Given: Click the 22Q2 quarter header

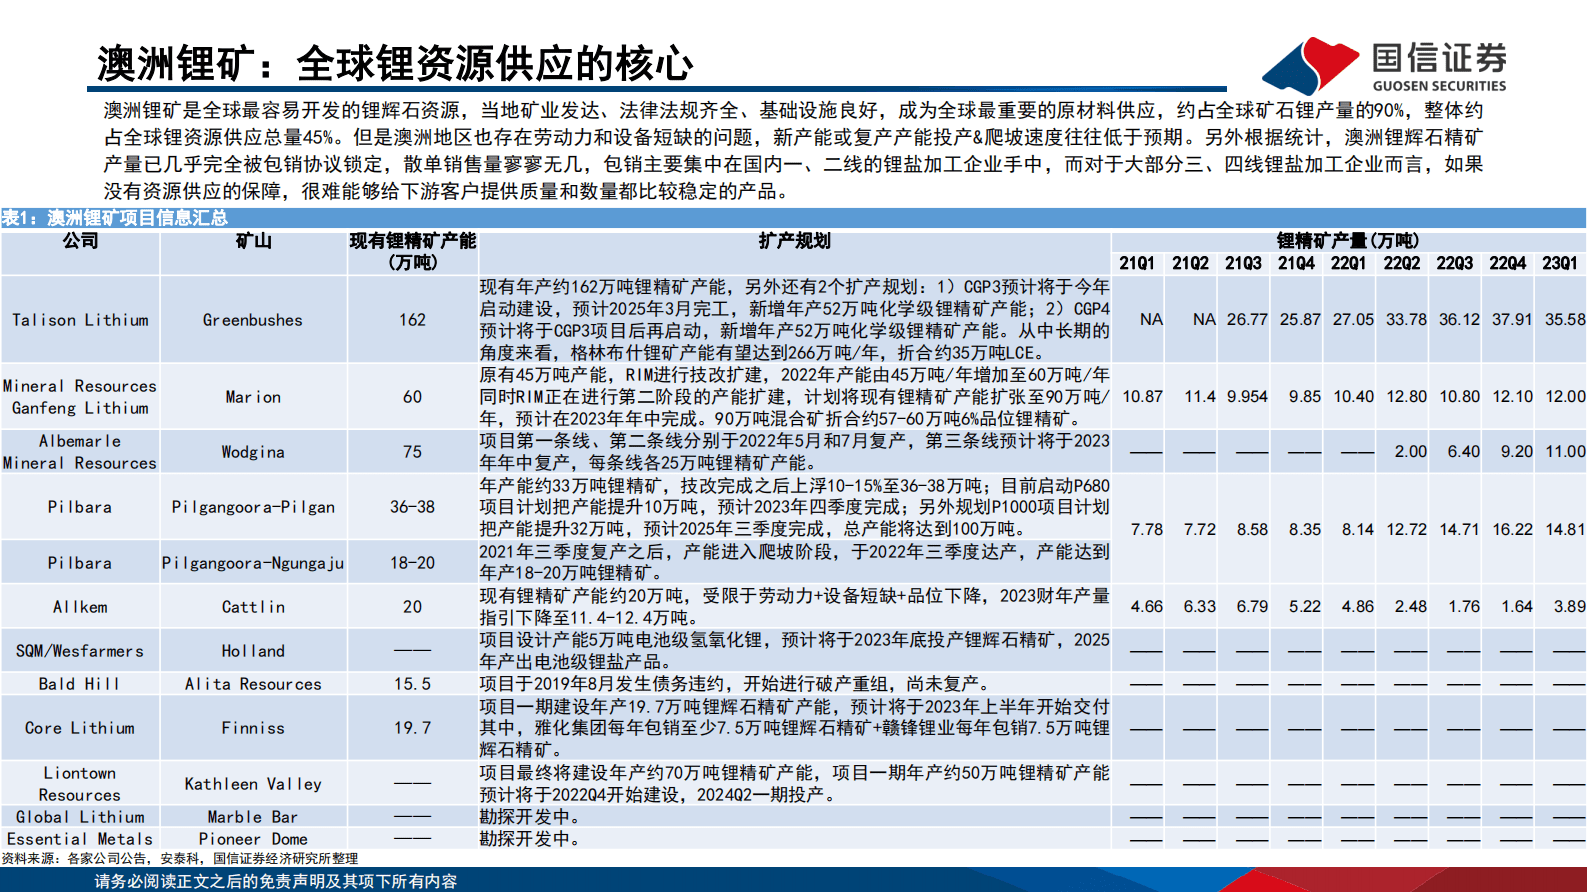Looking at the screenshot, I should [x=1402, y=263].
